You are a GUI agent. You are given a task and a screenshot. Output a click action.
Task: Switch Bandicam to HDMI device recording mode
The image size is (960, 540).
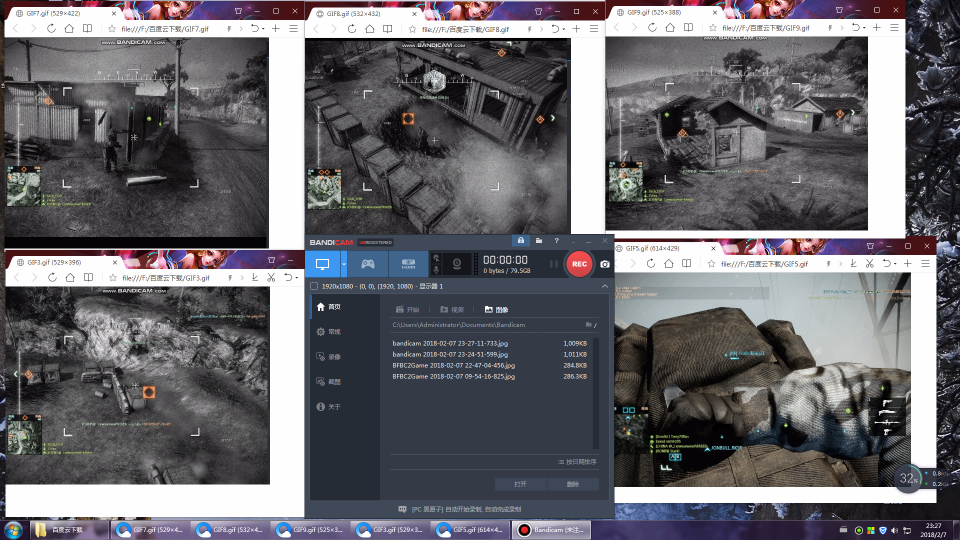(408, 264)
